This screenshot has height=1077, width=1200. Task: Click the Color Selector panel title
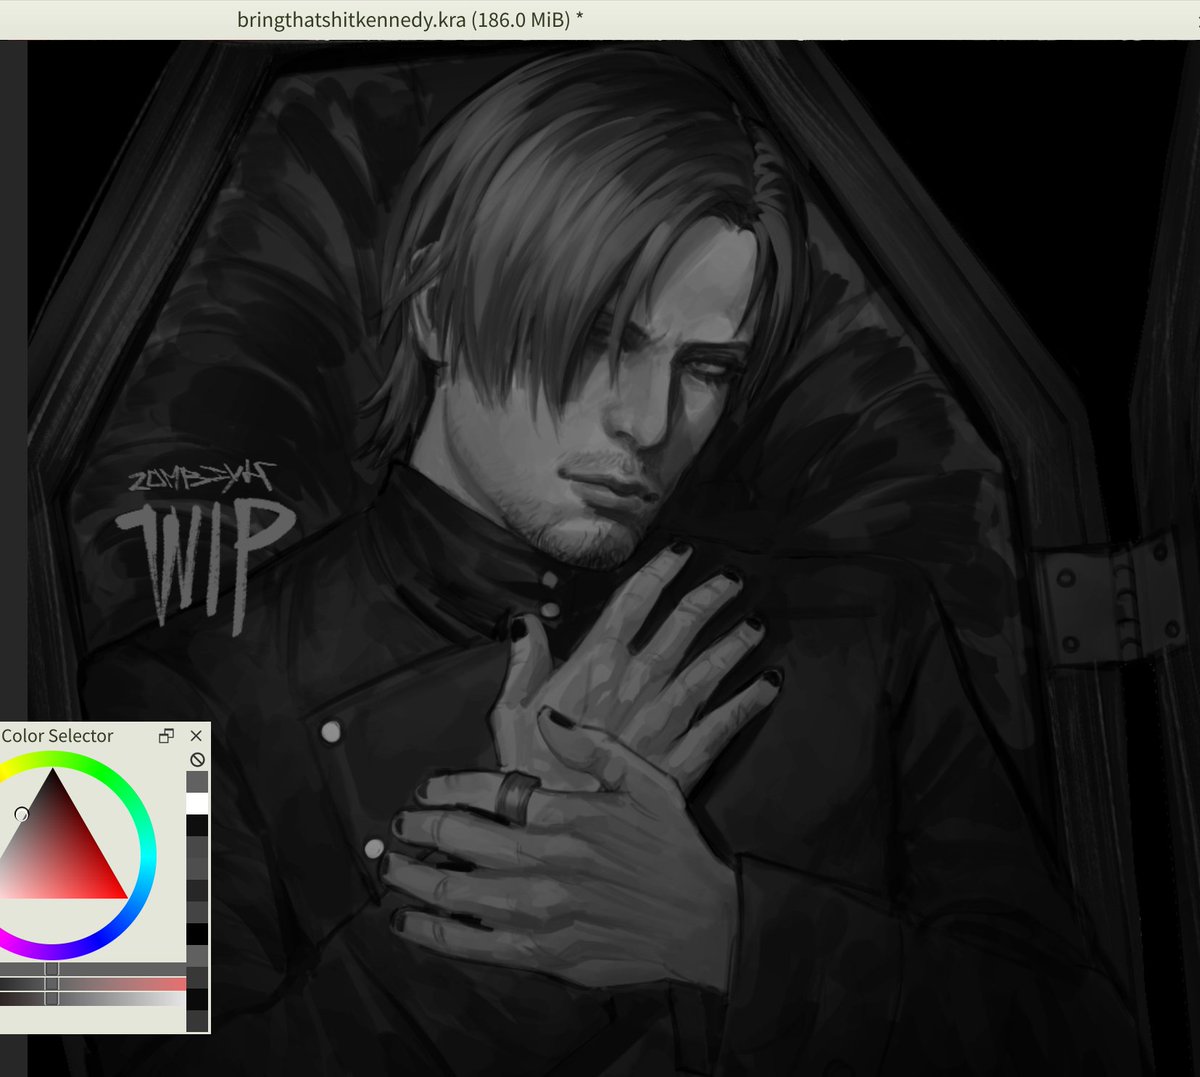(x=58, y=736)
